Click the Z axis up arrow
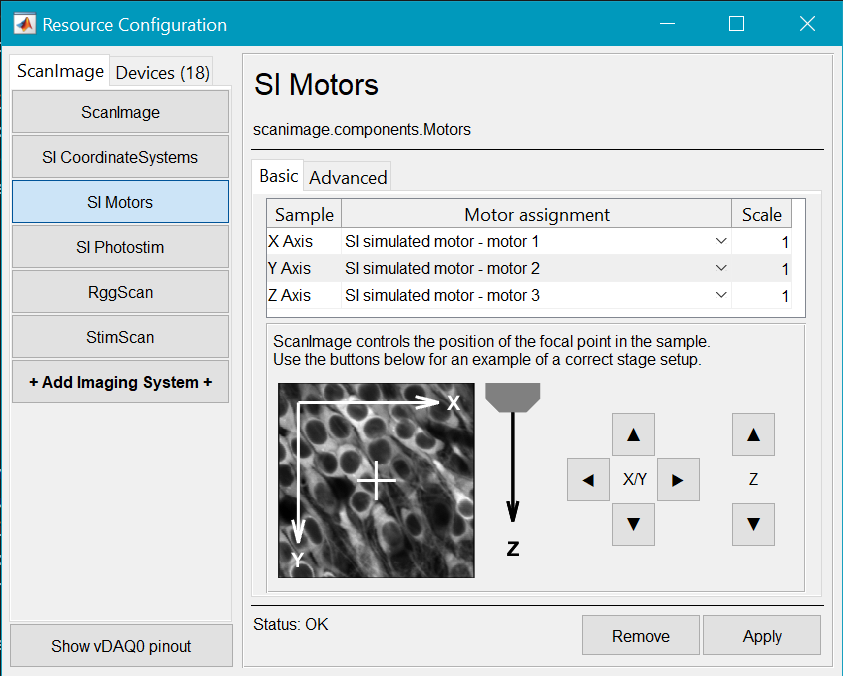843x676 pixels. pos(753,434)
